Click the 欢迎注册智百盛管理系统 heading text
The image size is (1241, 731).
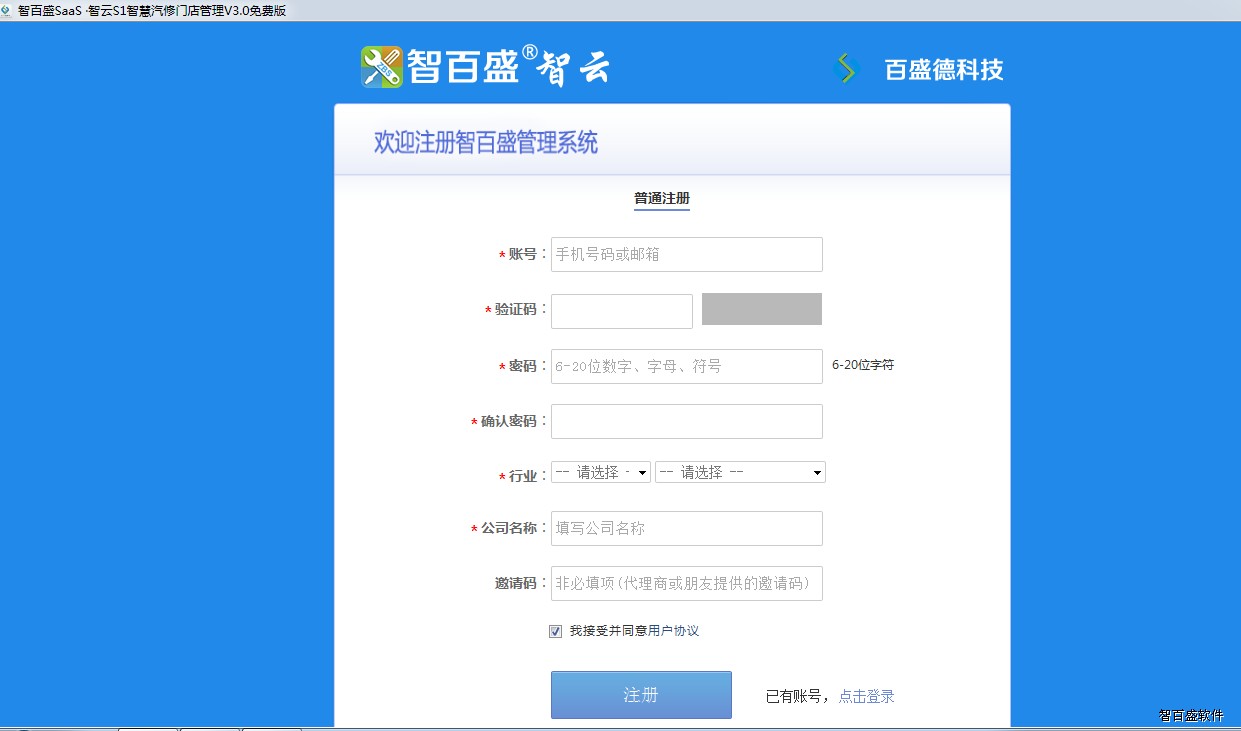[x=486, y=142]
